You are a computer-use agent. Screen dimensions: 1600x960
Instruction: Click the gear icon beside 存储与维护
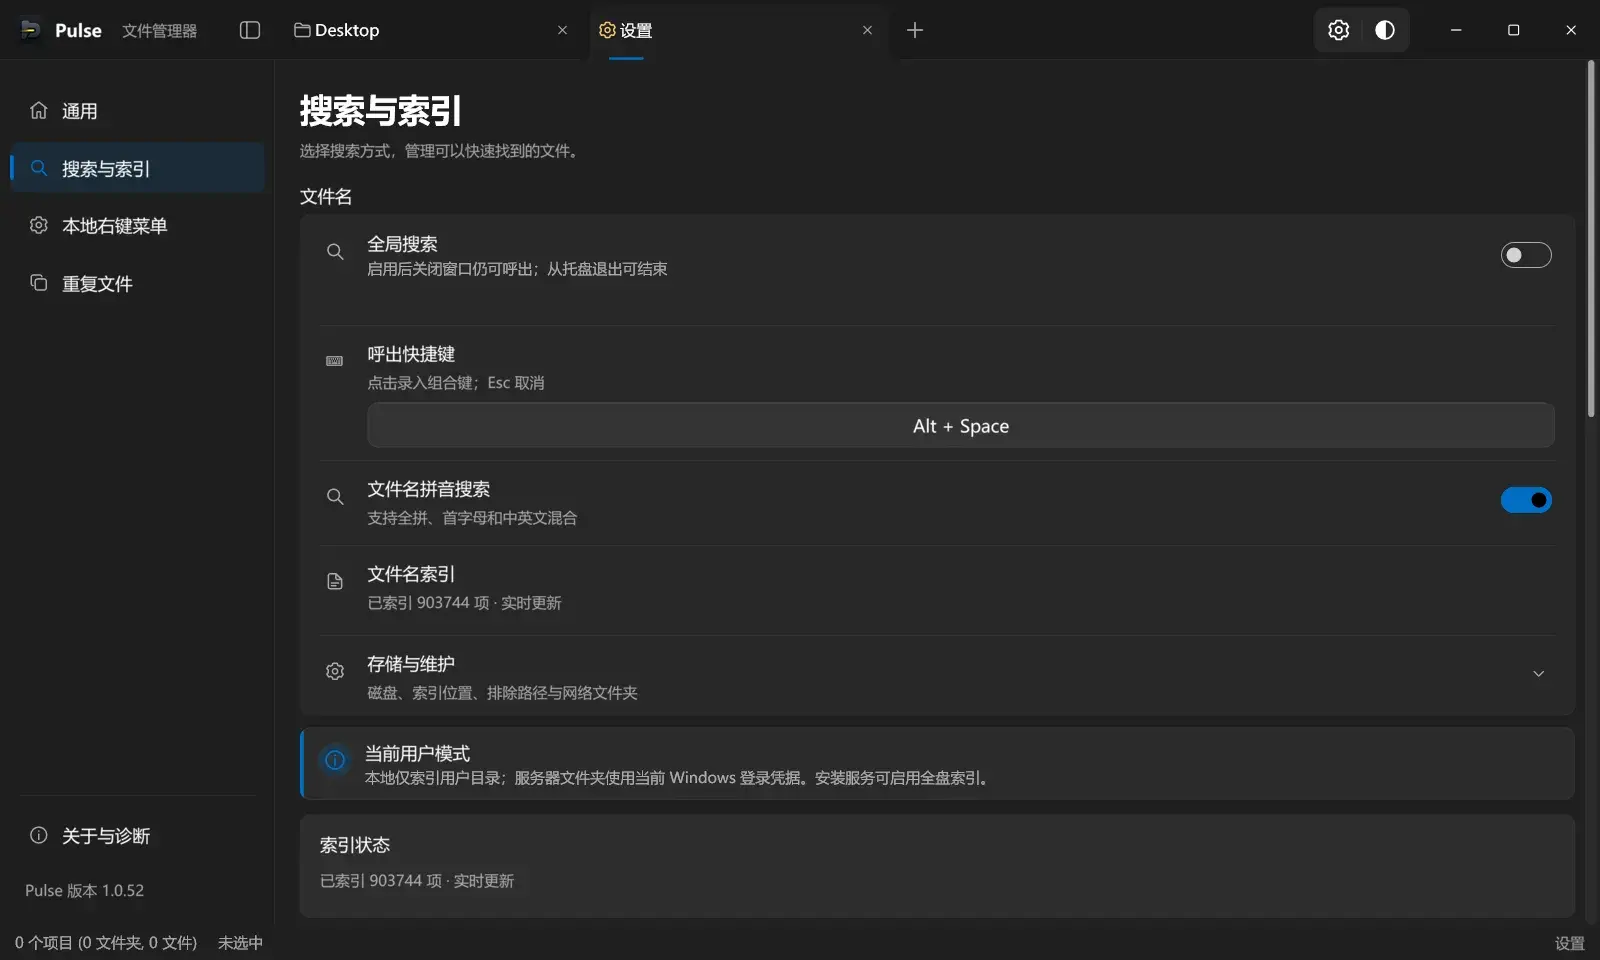click(x=335, y=672)
